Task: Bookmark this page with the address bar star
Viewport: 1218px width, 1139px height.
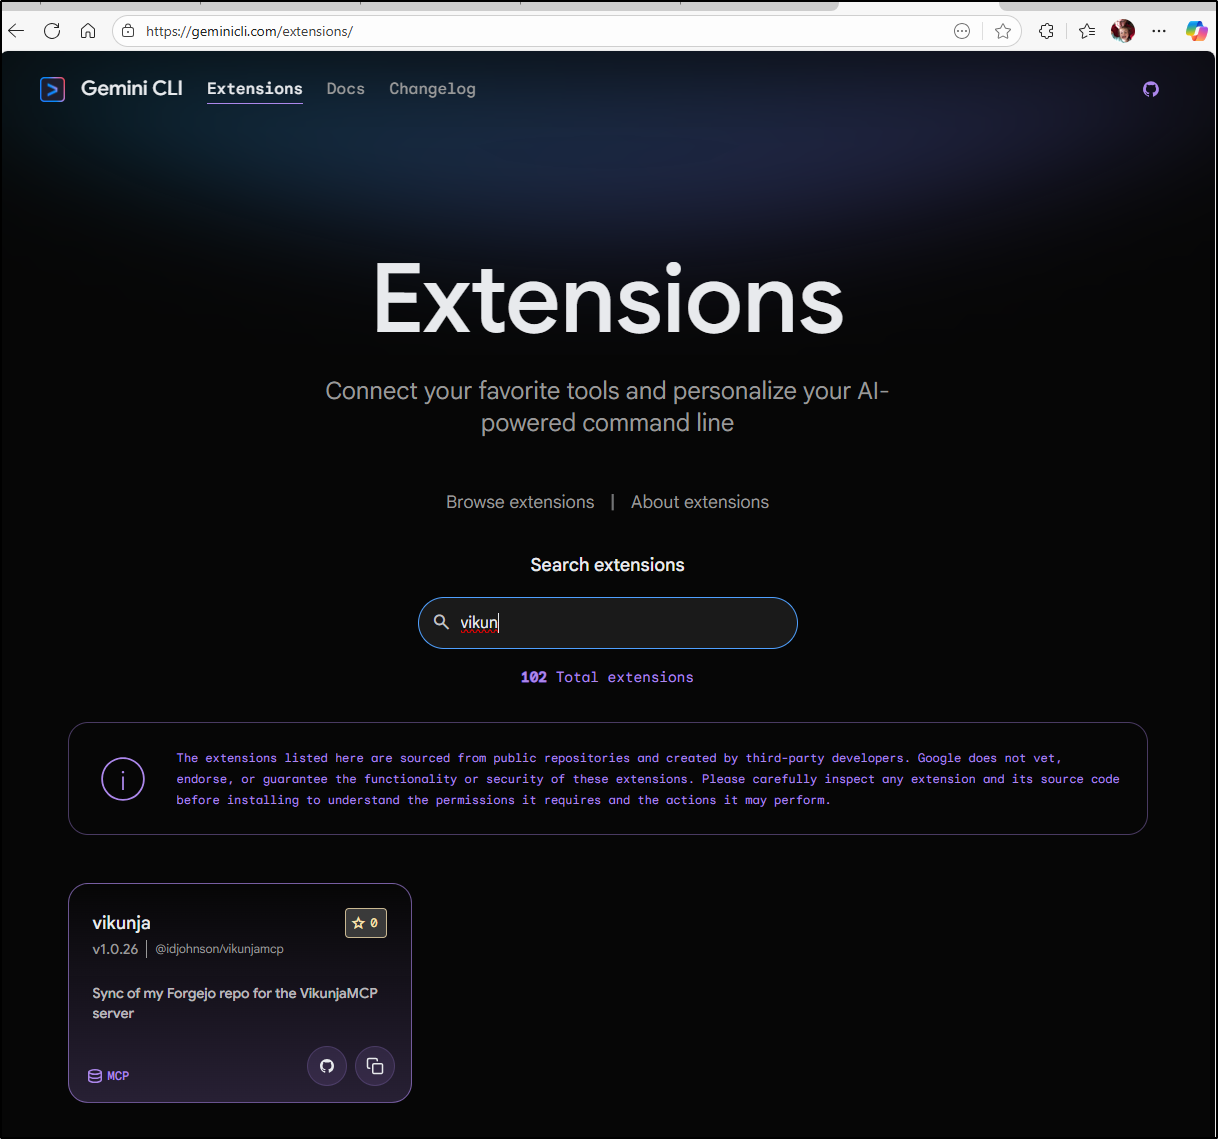Action: 1002,31
